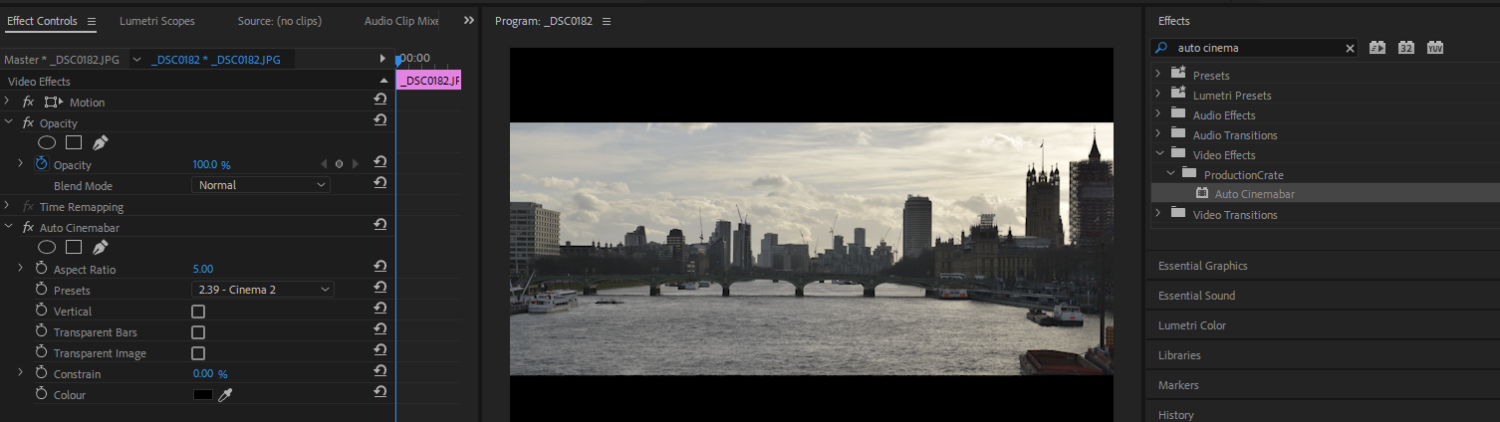
Task: Open the Program monitor panel menu
Action: tap(607, 21)
